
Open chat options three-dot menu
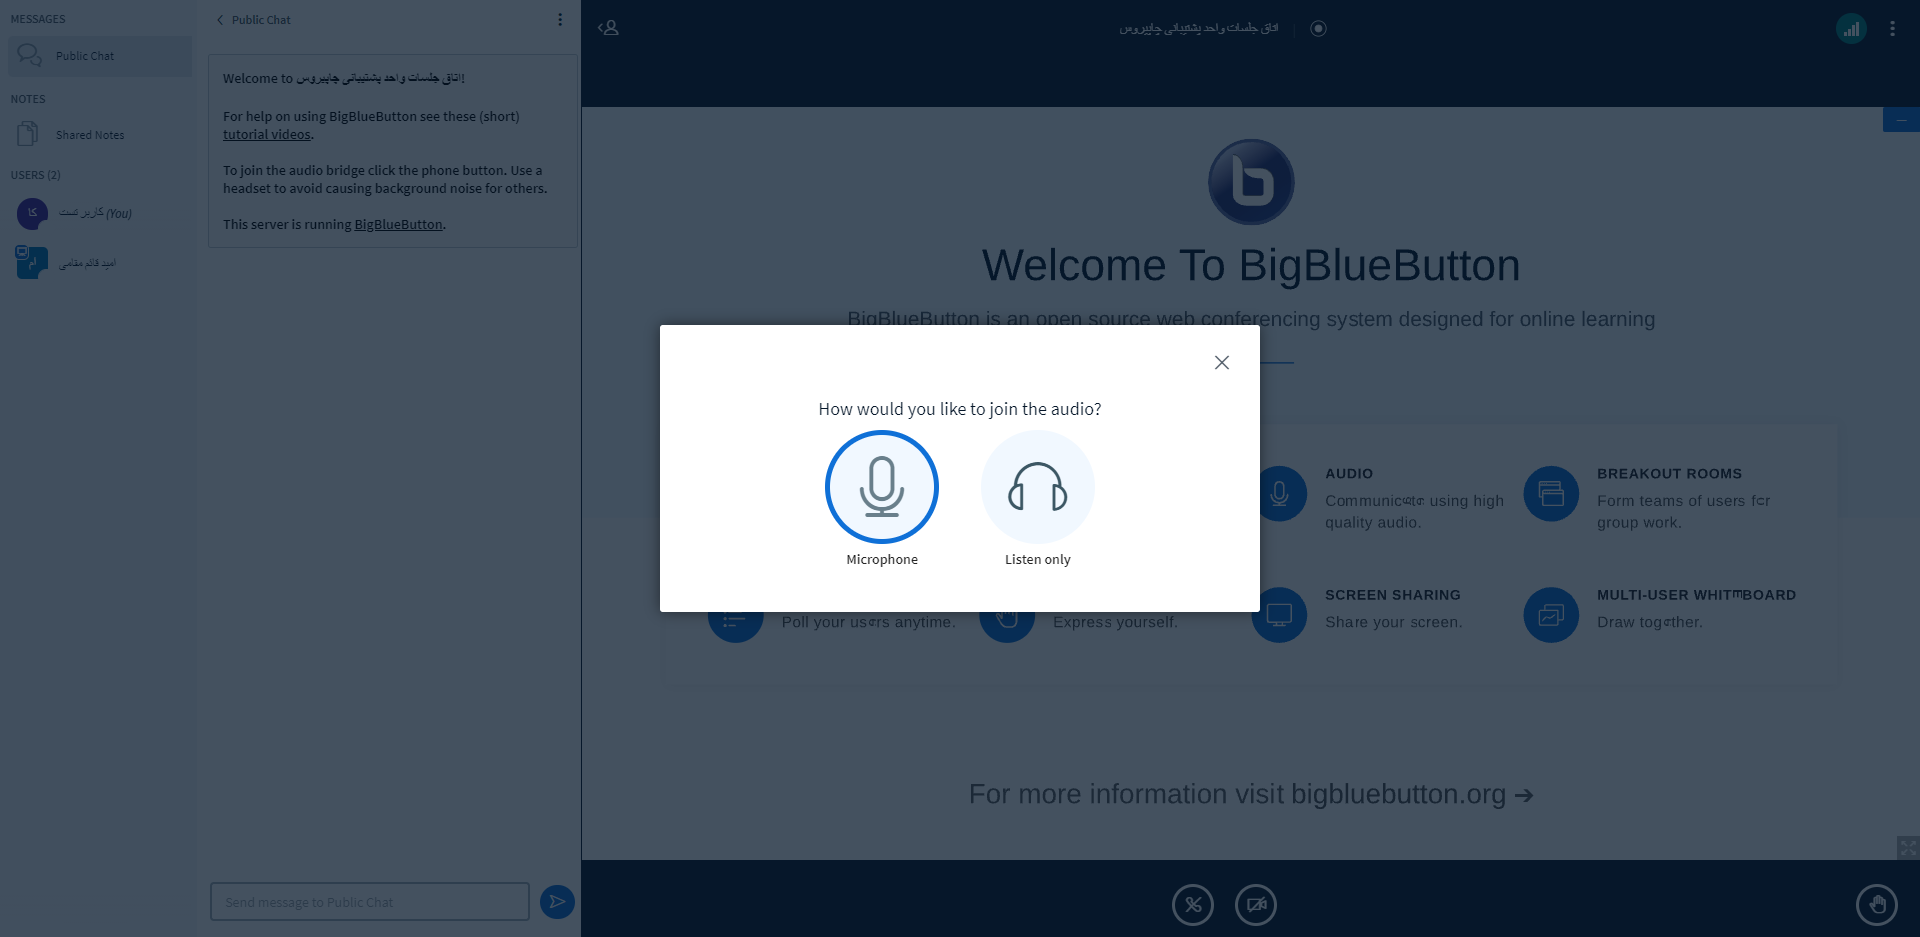560,20
